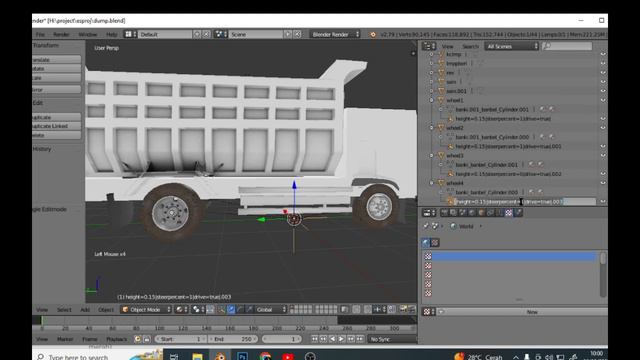Select the rotate manipulator icon
The width and height of the screenshot is (640, 360).
point(240,310)
